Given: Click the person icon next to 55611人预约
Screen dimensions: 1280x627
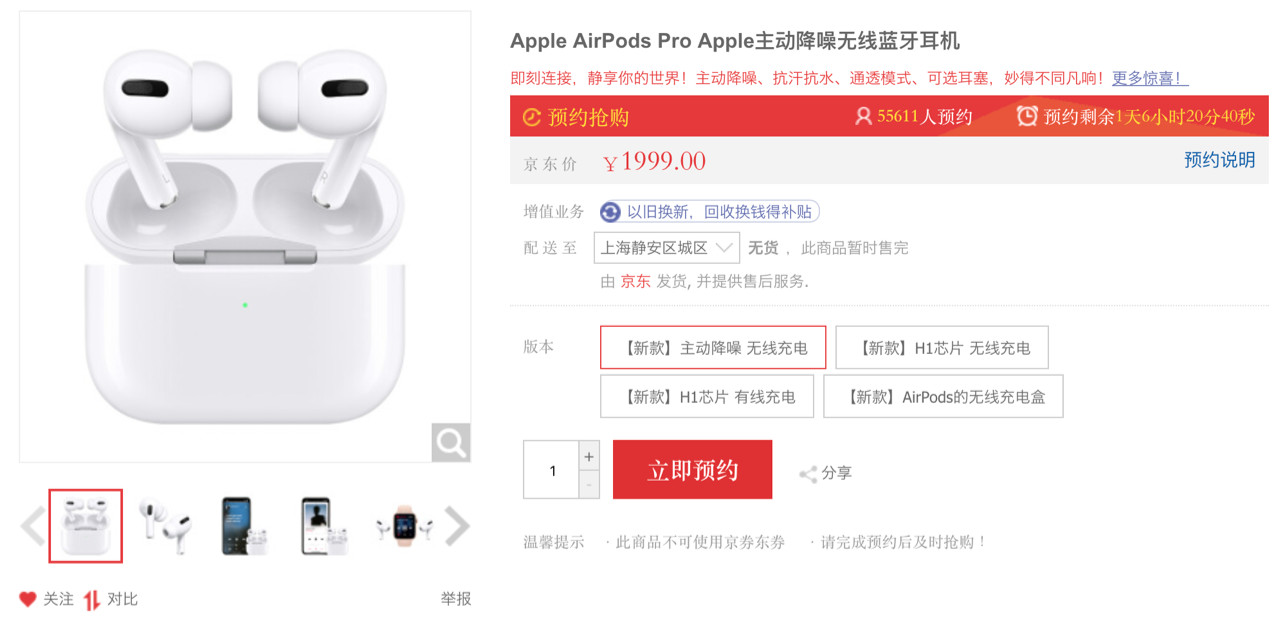Looking at the screenshot, I should pyautogui.click(x=862, y=116).
